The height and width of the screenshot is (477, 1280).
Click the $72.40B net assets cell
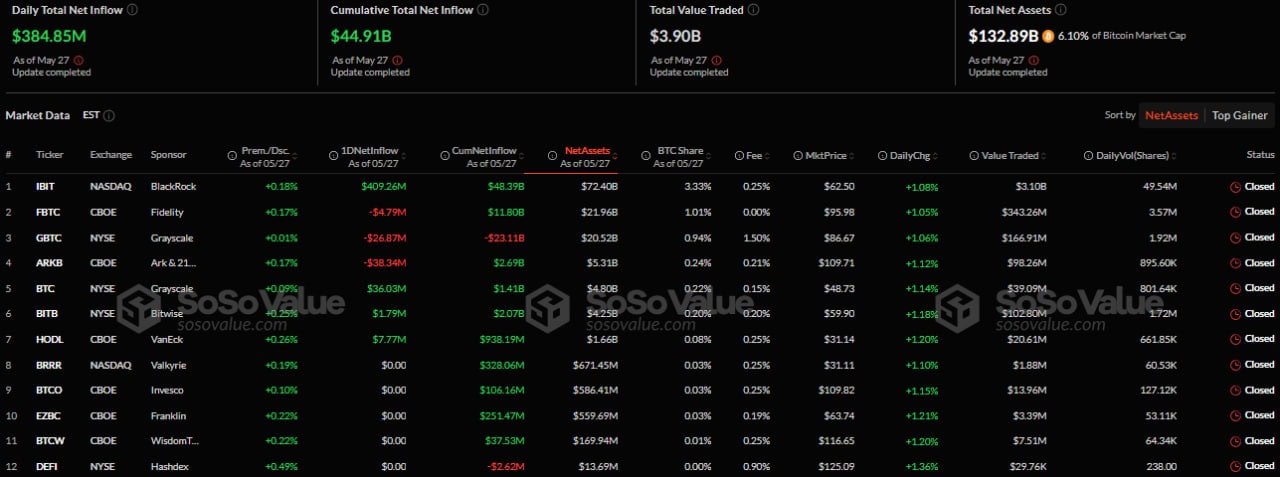599,186
